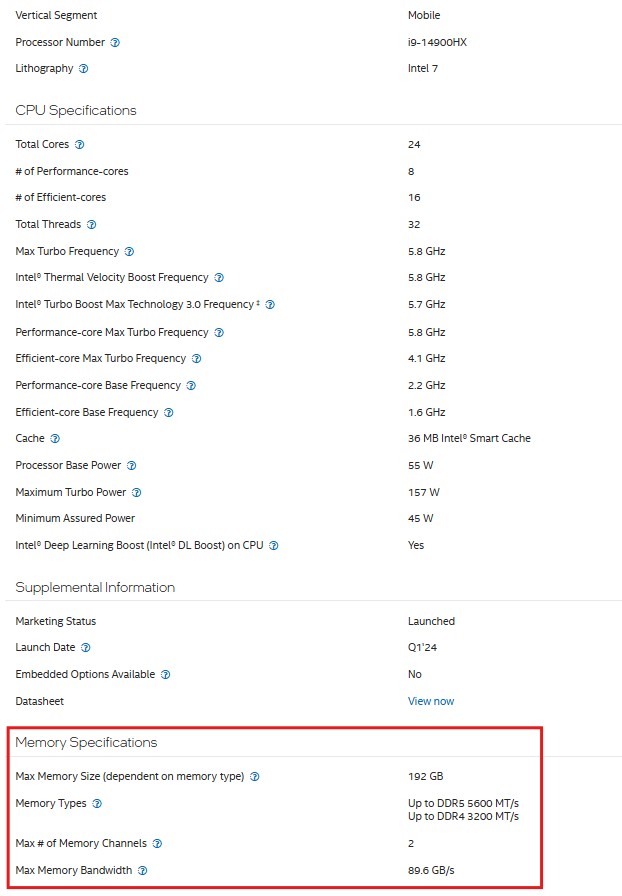Open help icon next to Cache
Image resolution: width=622 pixels, height=896 pixels.
point(55,439)
